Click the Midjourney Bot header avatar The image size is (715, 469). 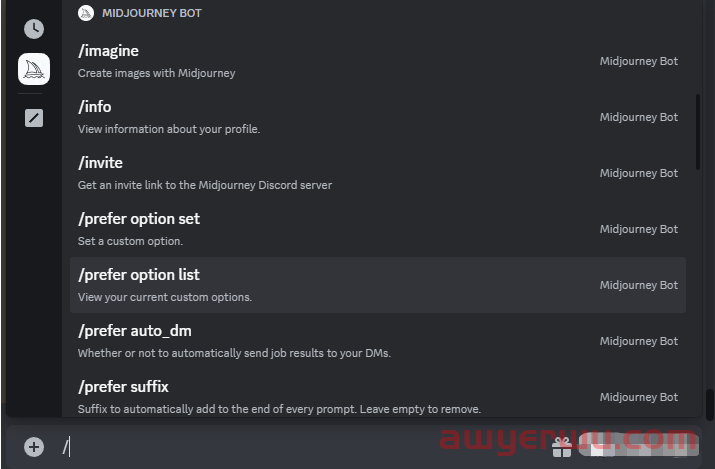click(86, 13)
